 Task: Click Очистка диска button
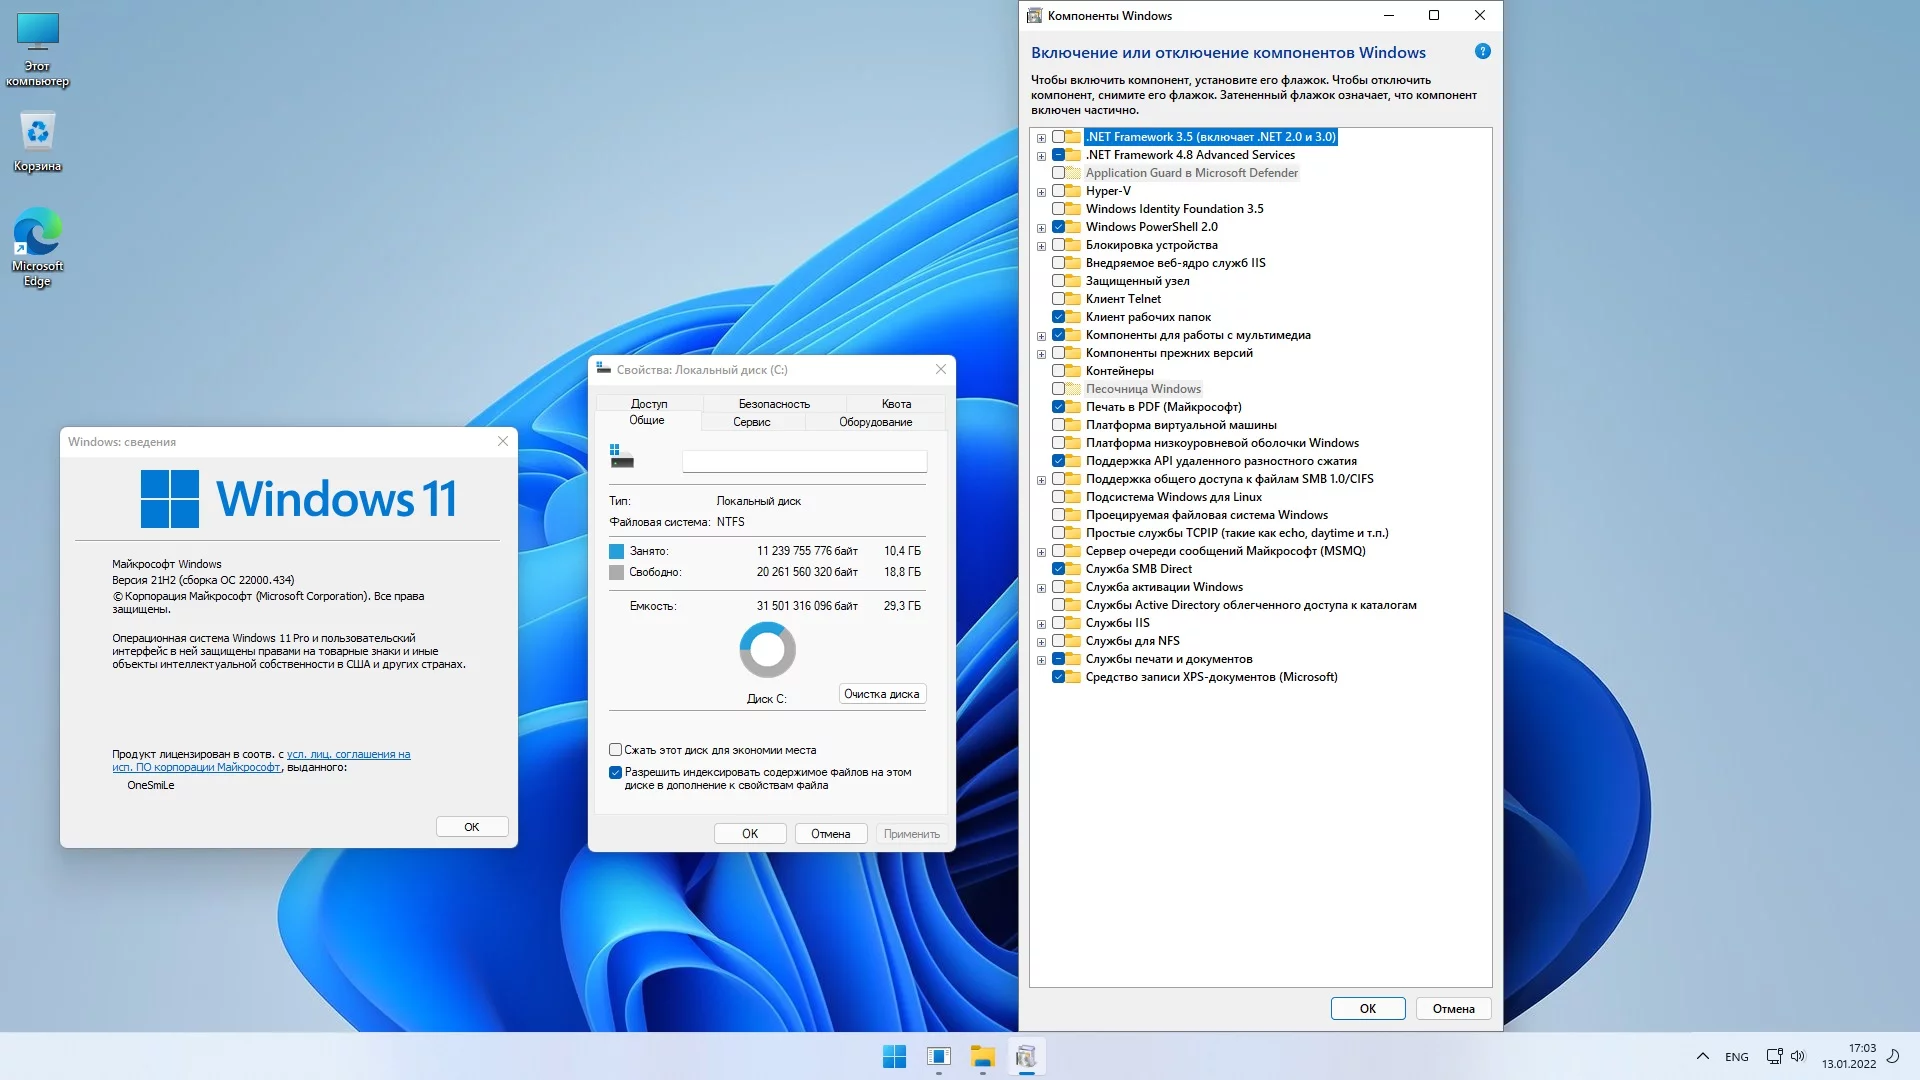(x=881, y=694)
